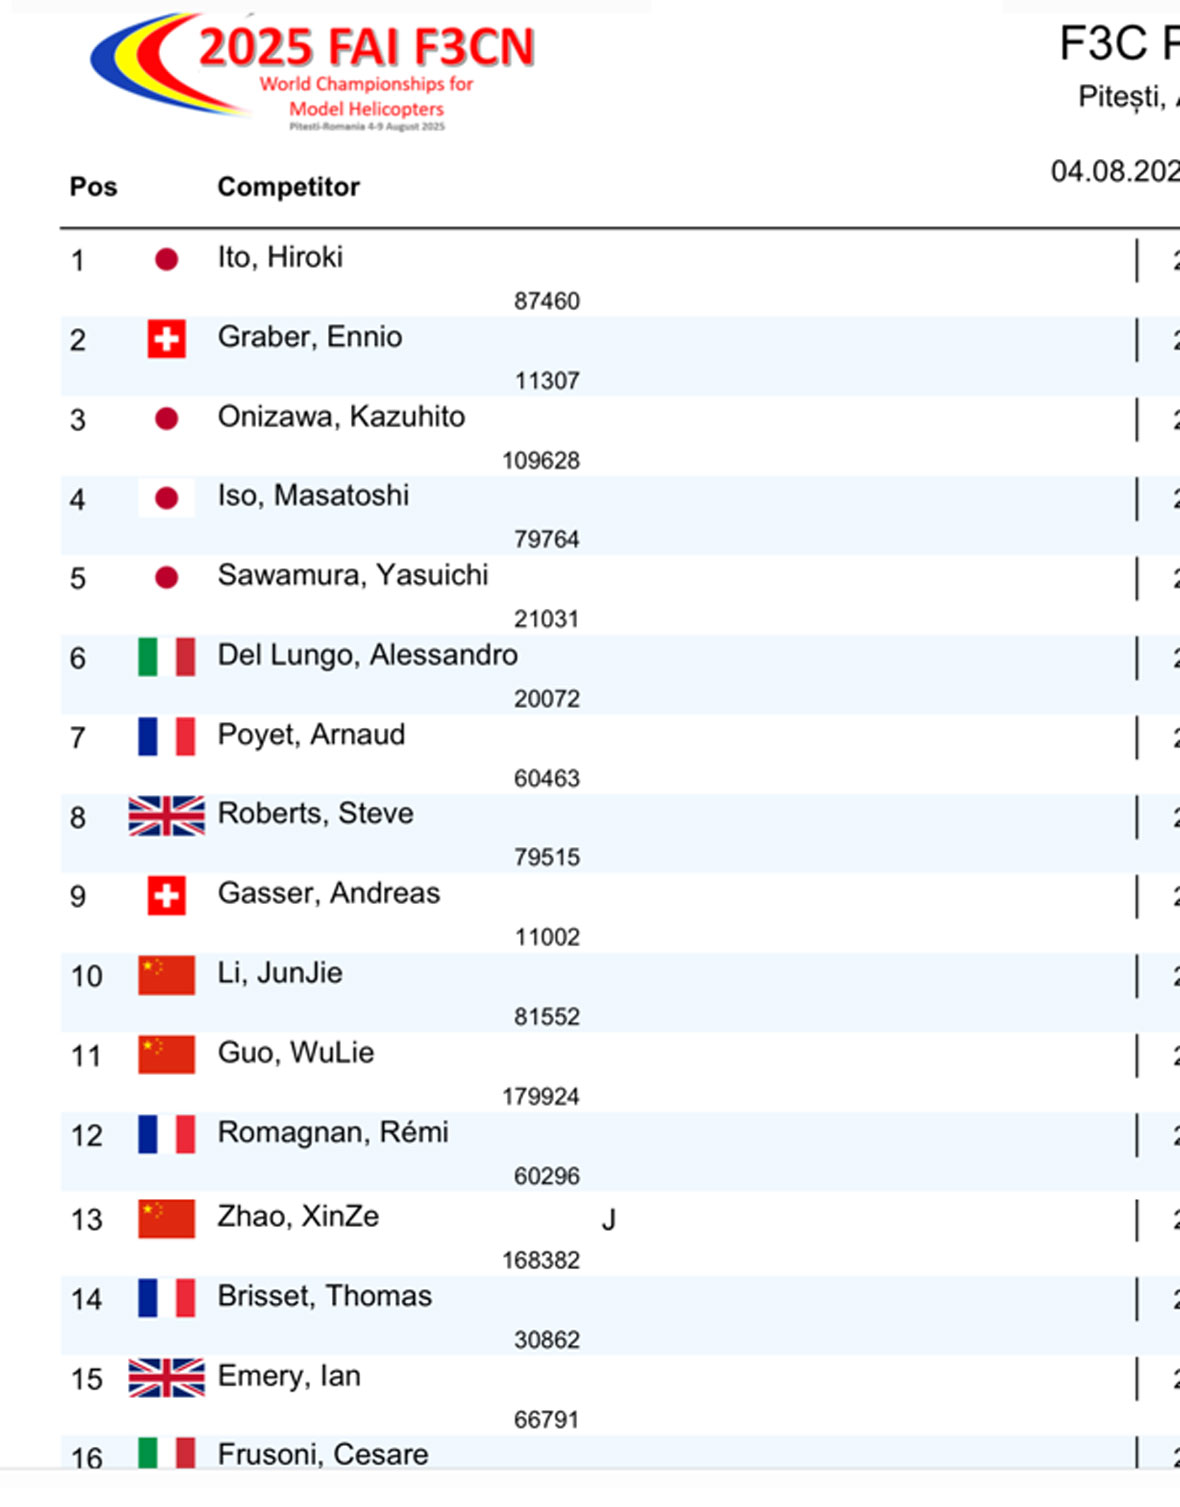
Task: Select competitor Romagnan, Rémi
Action: point(333,1132)
